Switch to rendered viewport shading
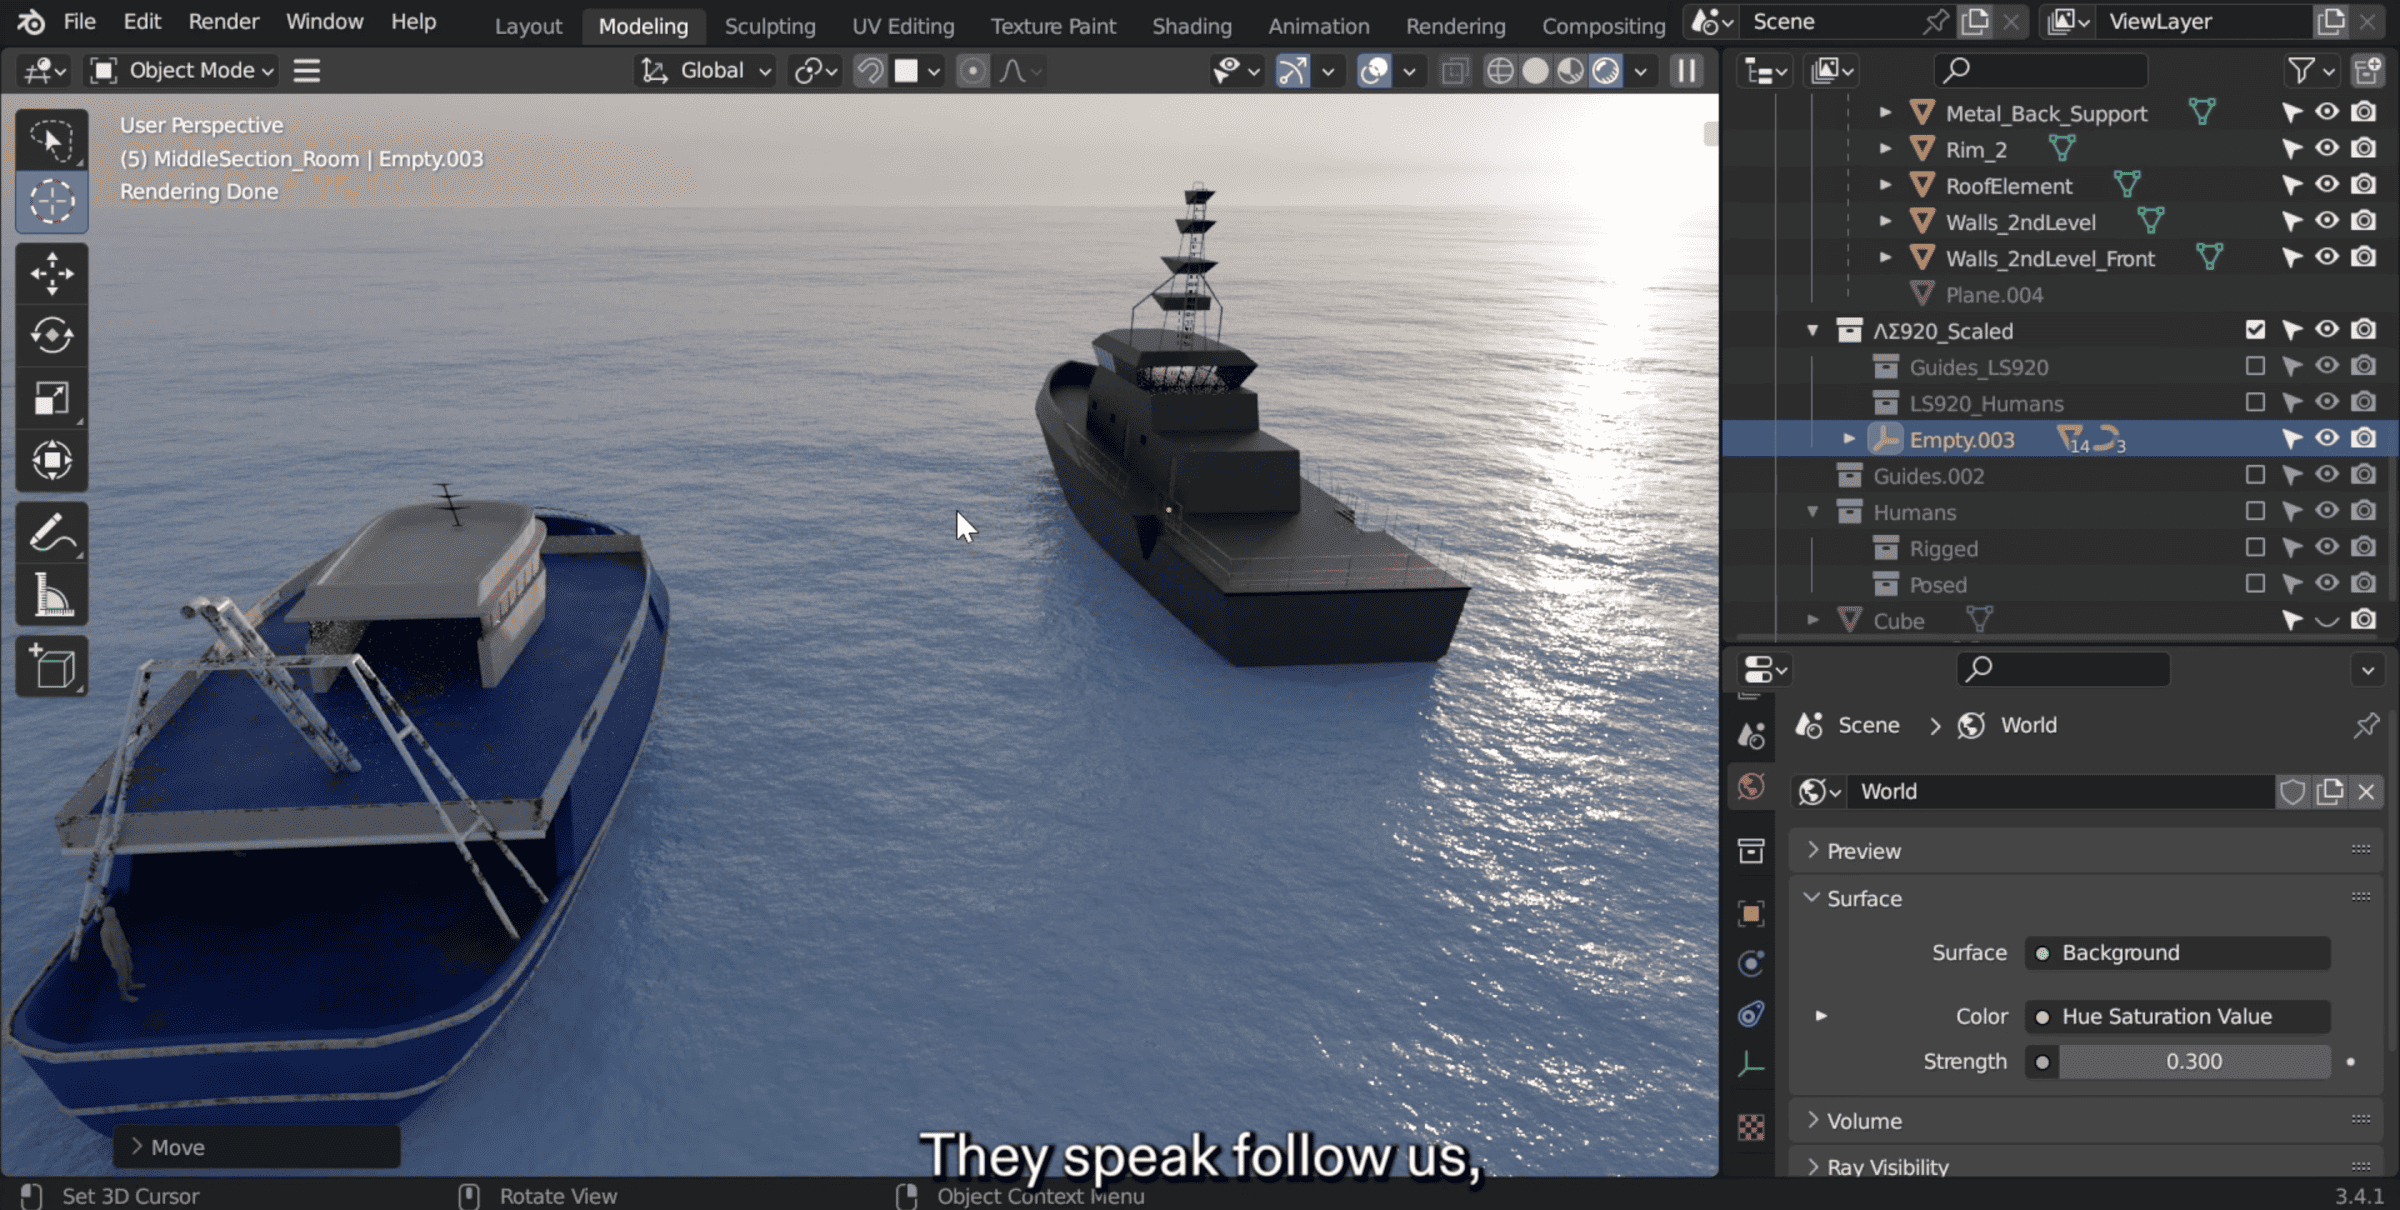2400x1210 pixels. 1605,70
